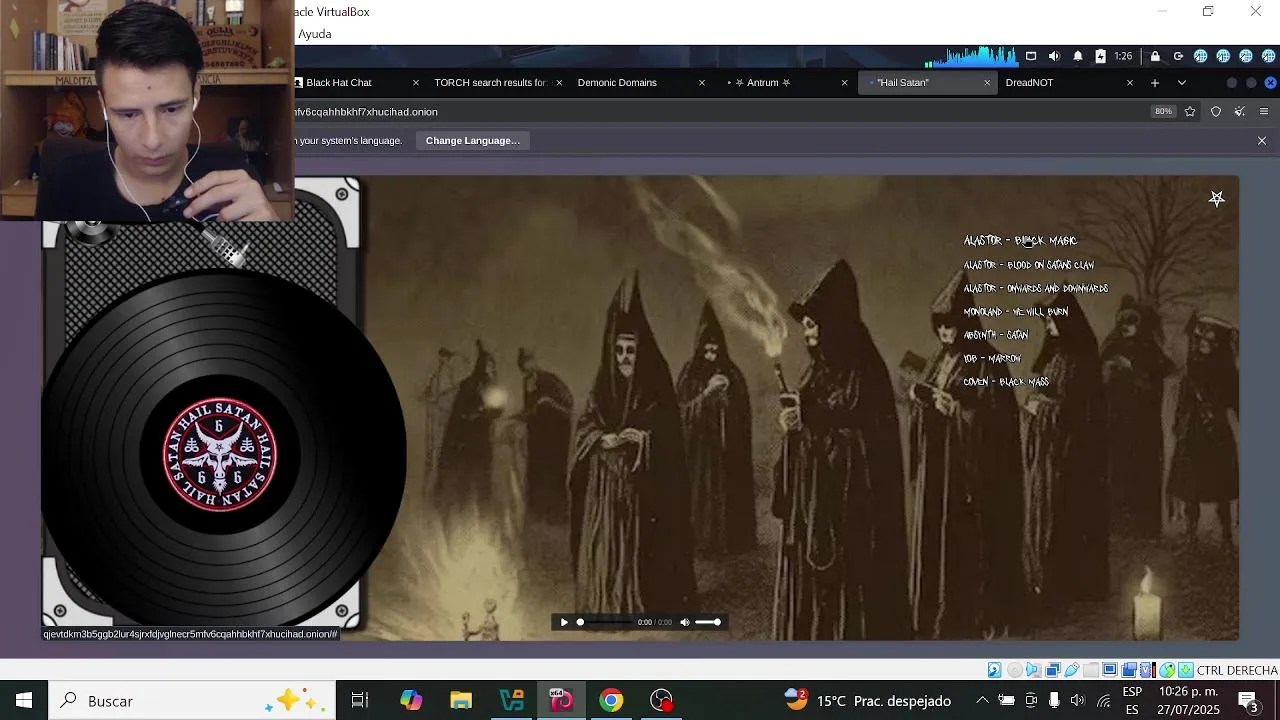Play 'Absynth - Satan' track
Viewport: 1280px width, 720px height.
click(x=996, y=335)
